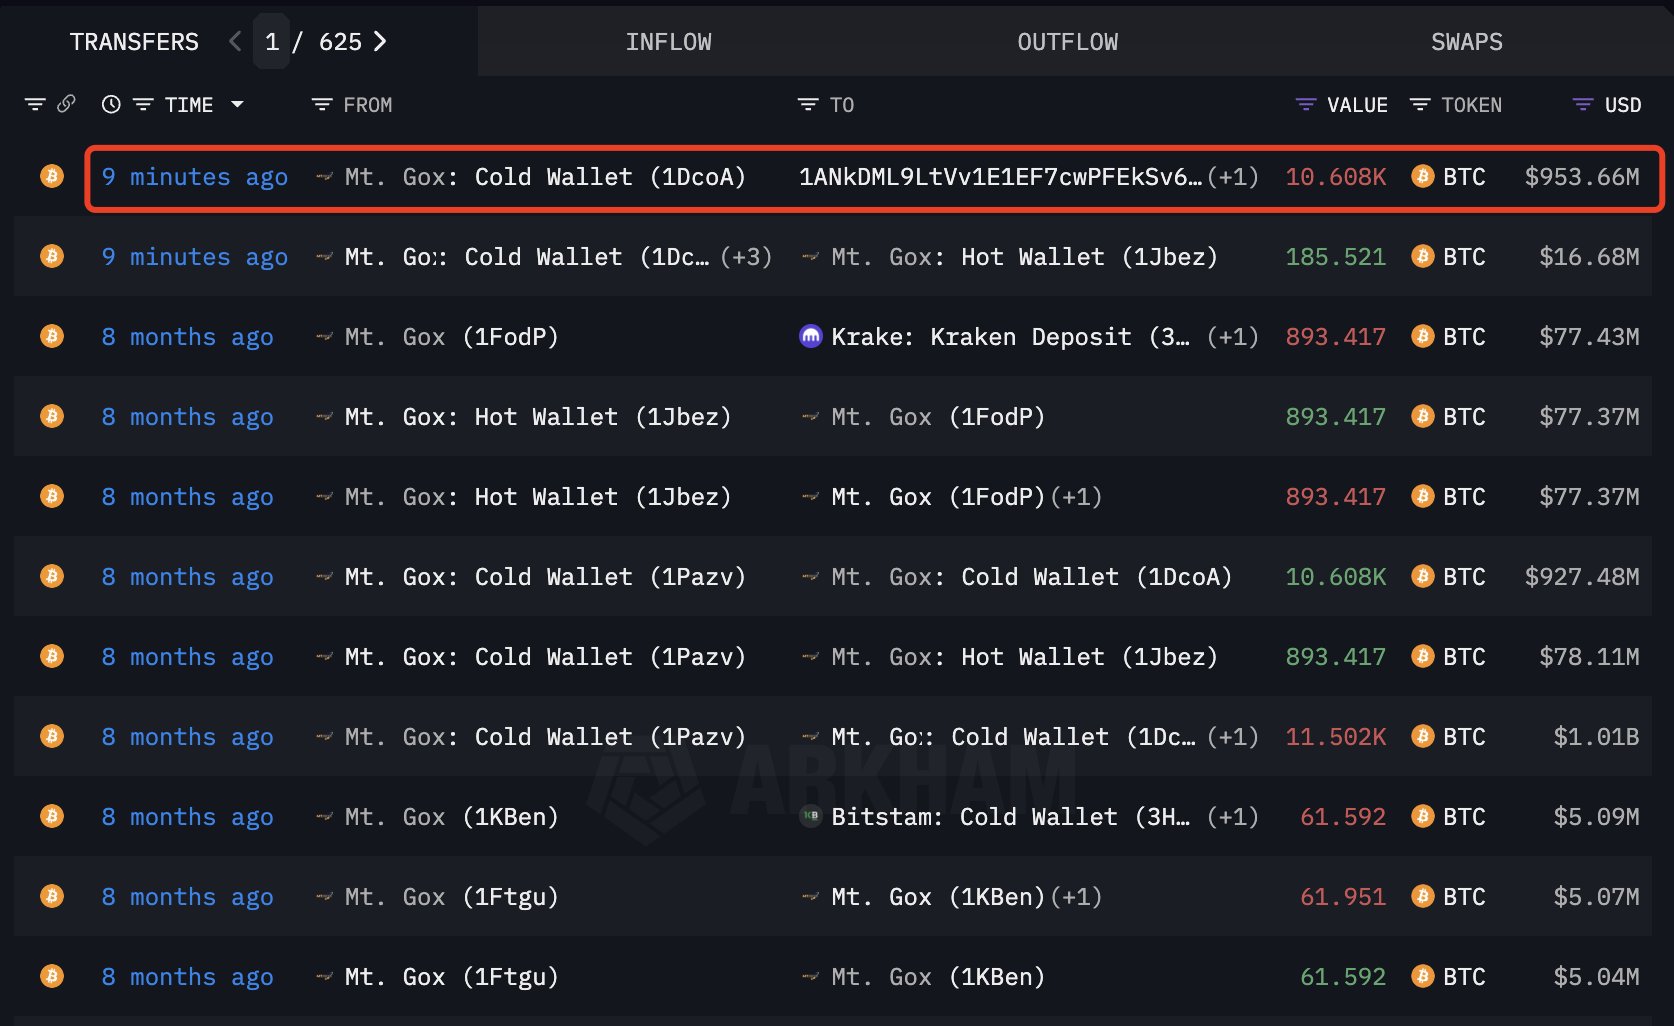
Task: Select the value 185.521
Action: (1336, 257)
